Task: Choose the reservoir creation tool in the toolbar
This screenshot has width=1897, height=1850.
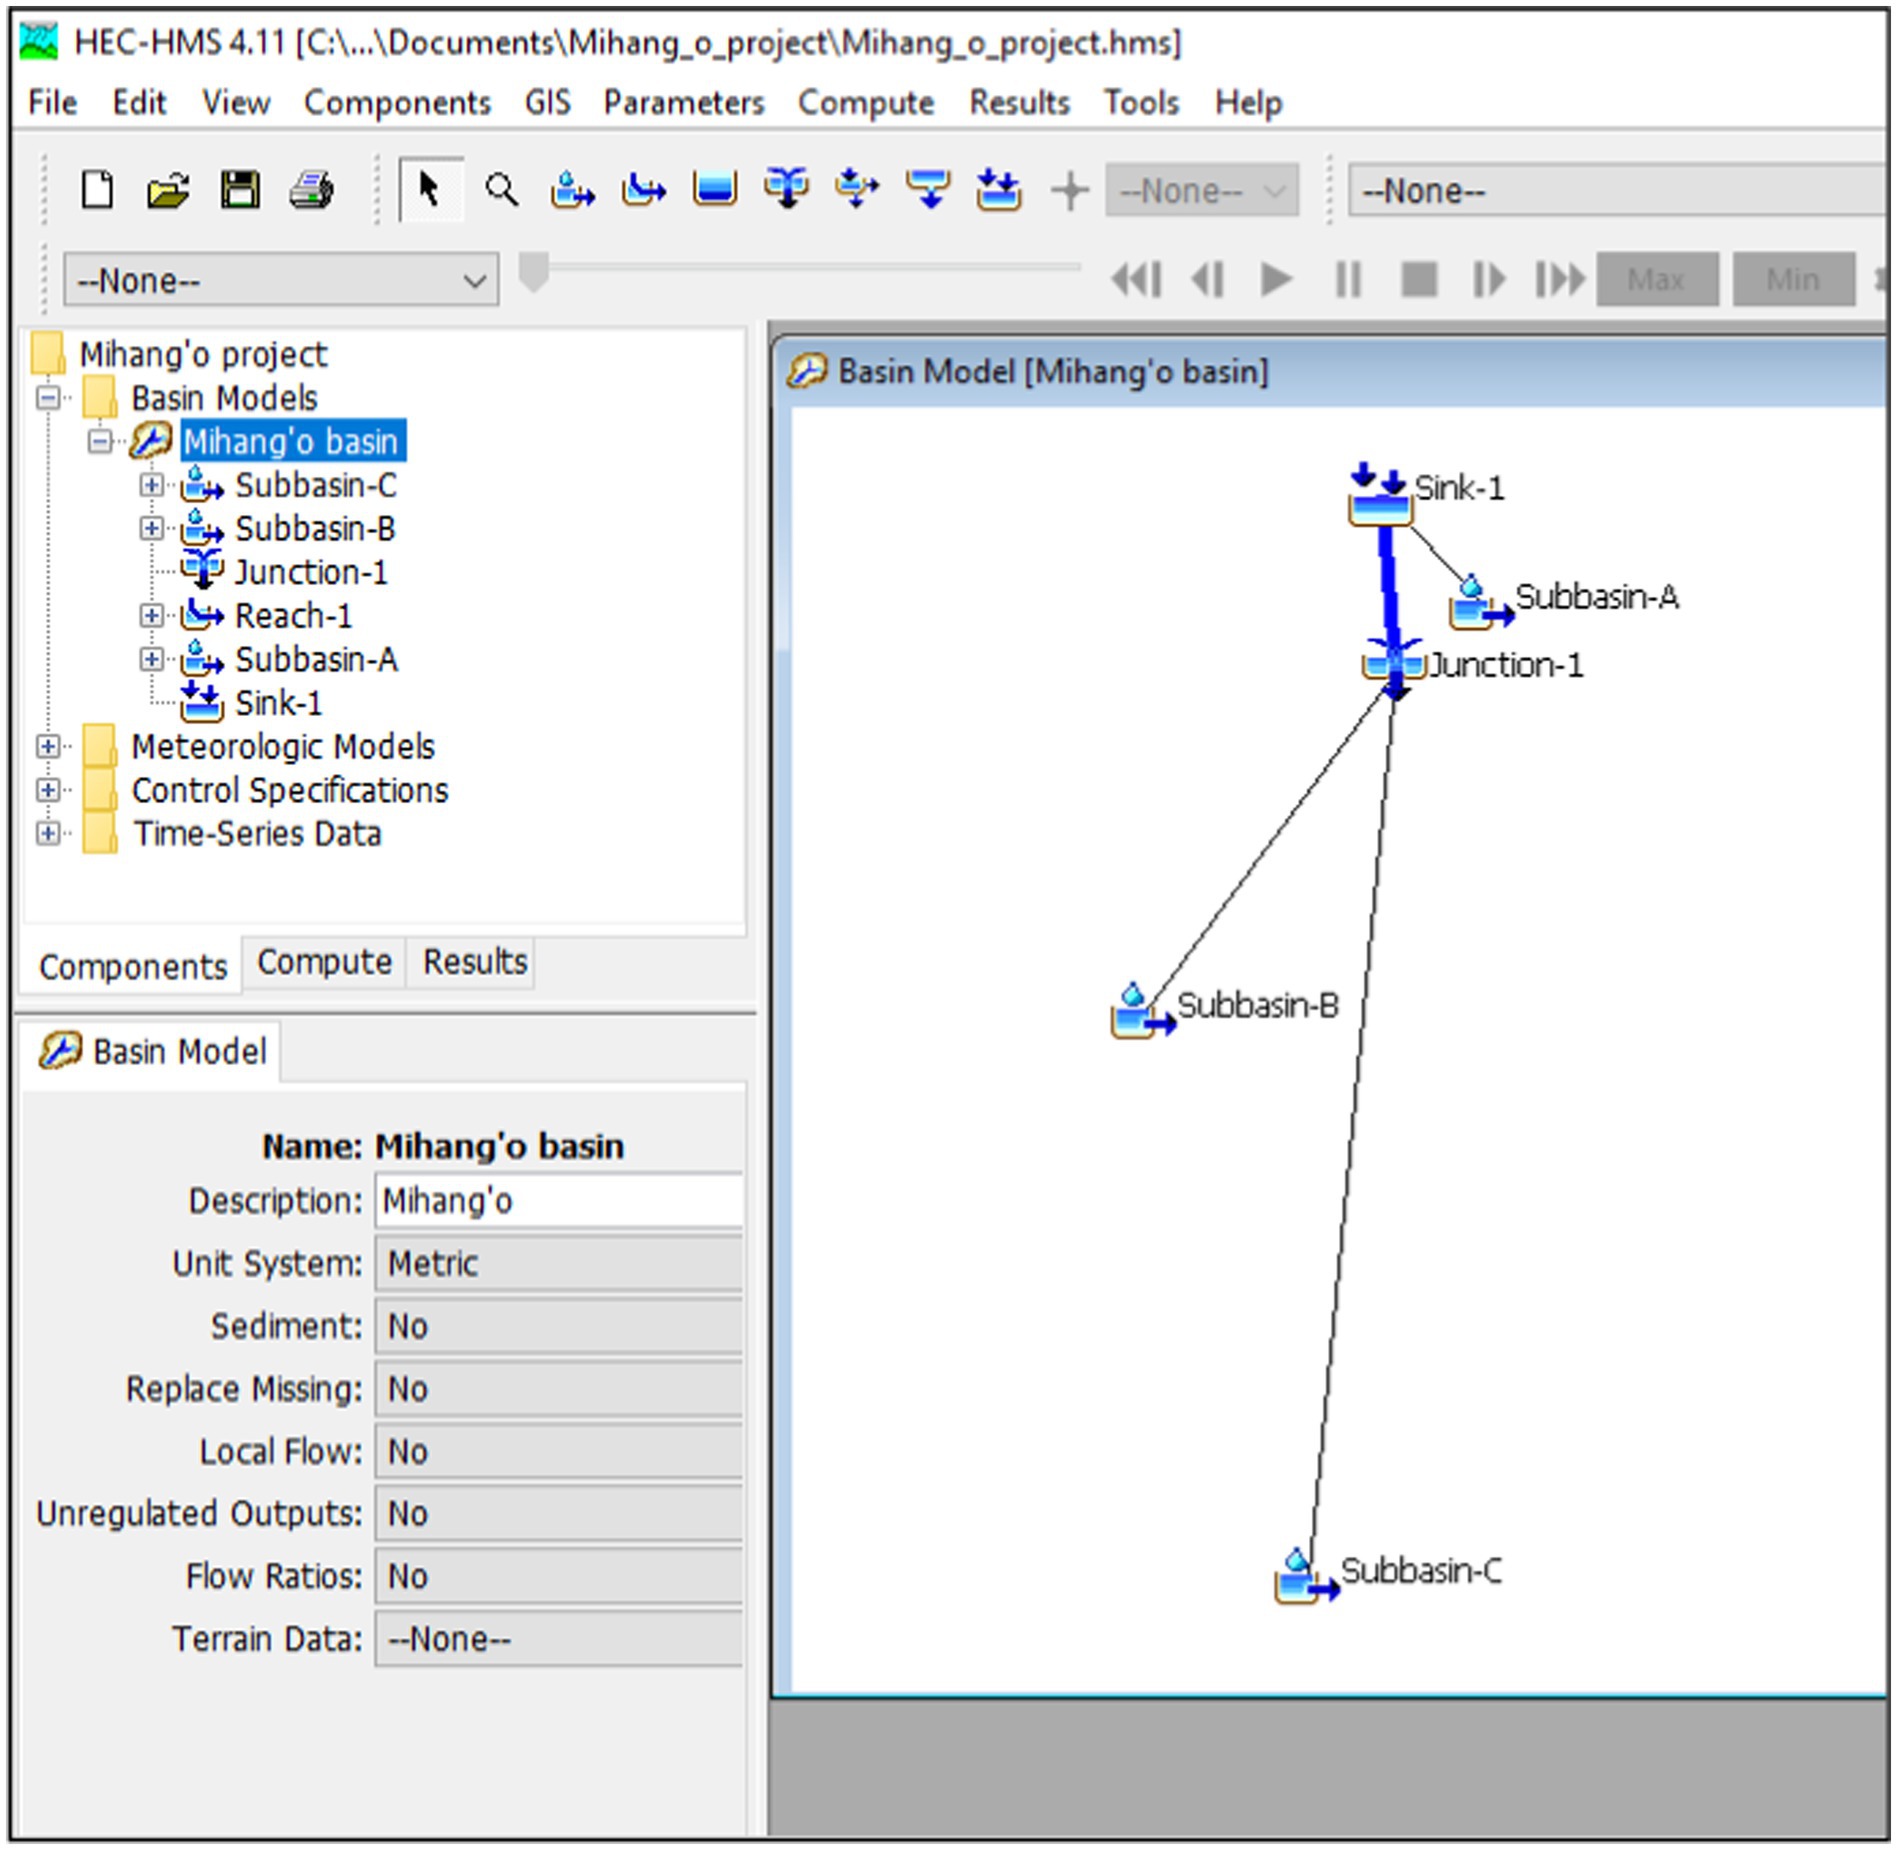Action: [715, 188]
